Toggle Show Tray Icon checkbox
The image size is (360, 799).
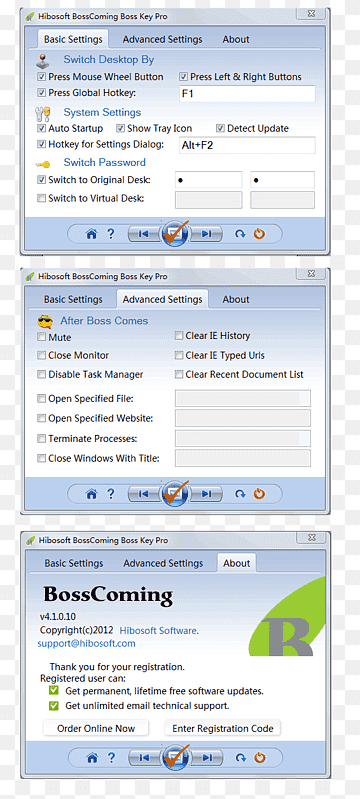(x=120, y=128)
